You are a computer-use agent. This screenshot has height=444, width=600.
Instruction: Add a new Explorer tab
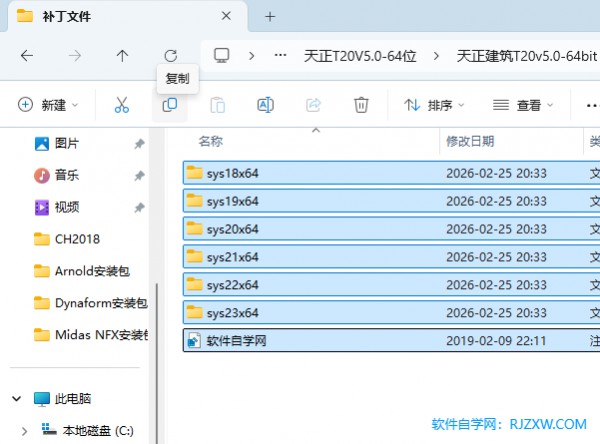pos(270,16)
